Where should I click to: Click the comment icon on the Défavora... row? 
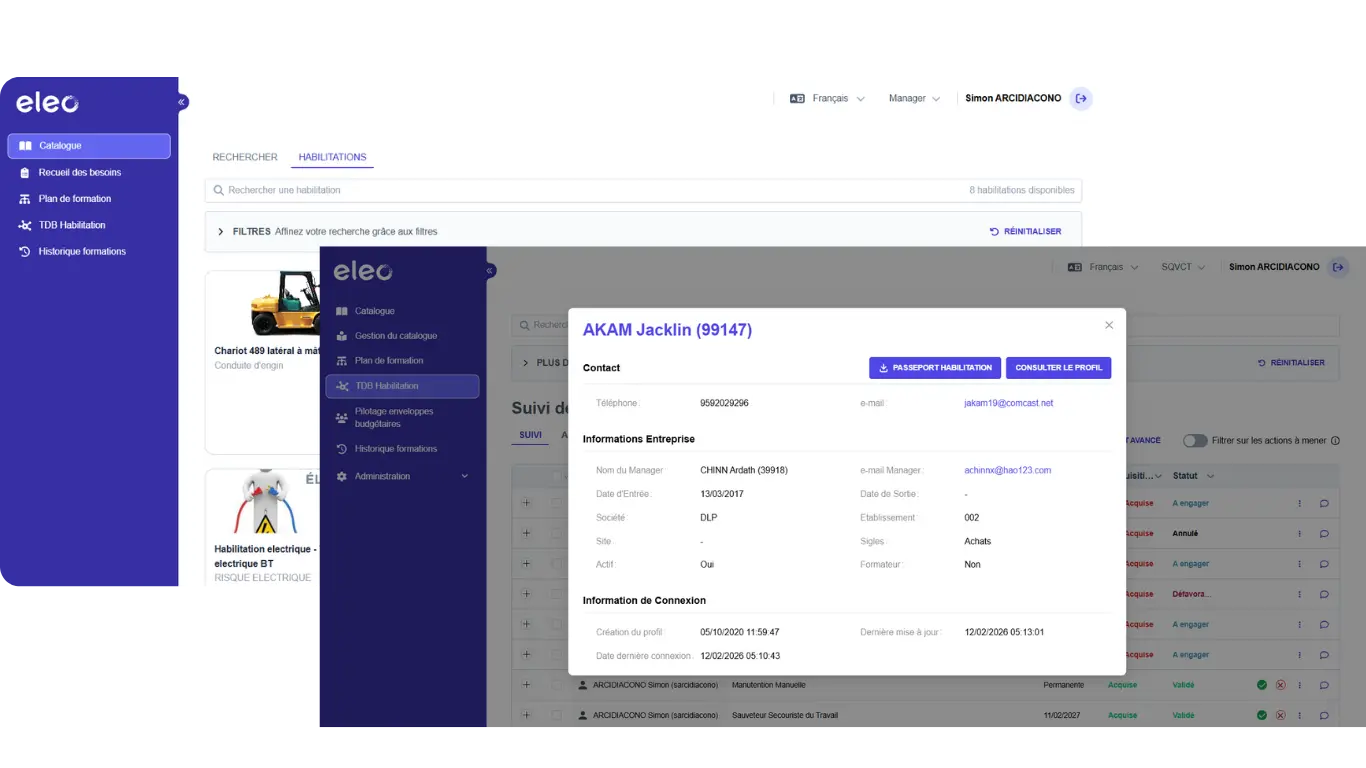(x=1324, y=594)
